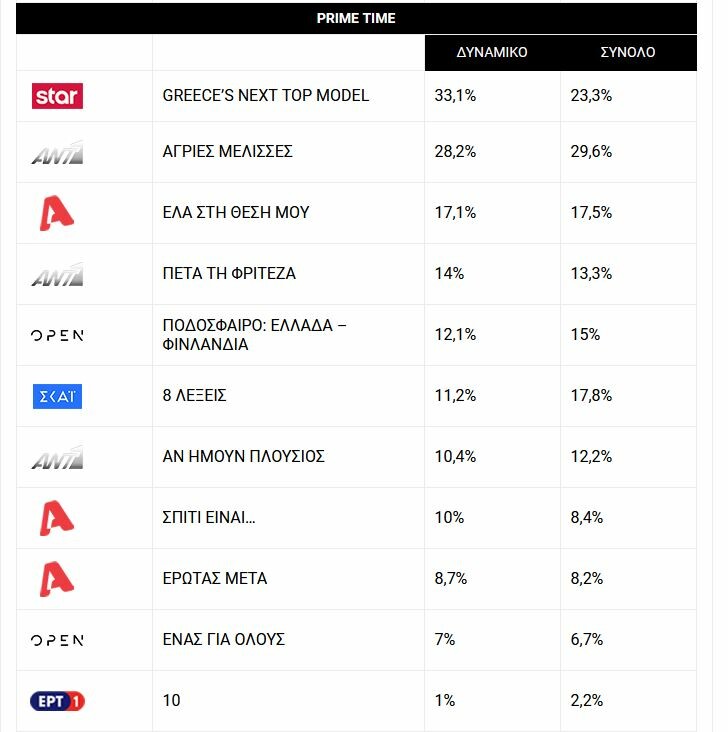Click ANT1 logo beside ΑΝ ΗΜΟΥΝ ΠΛΟΥΣΙΟΣ
Screen dimensions: 728x732
tap(57, 458)
